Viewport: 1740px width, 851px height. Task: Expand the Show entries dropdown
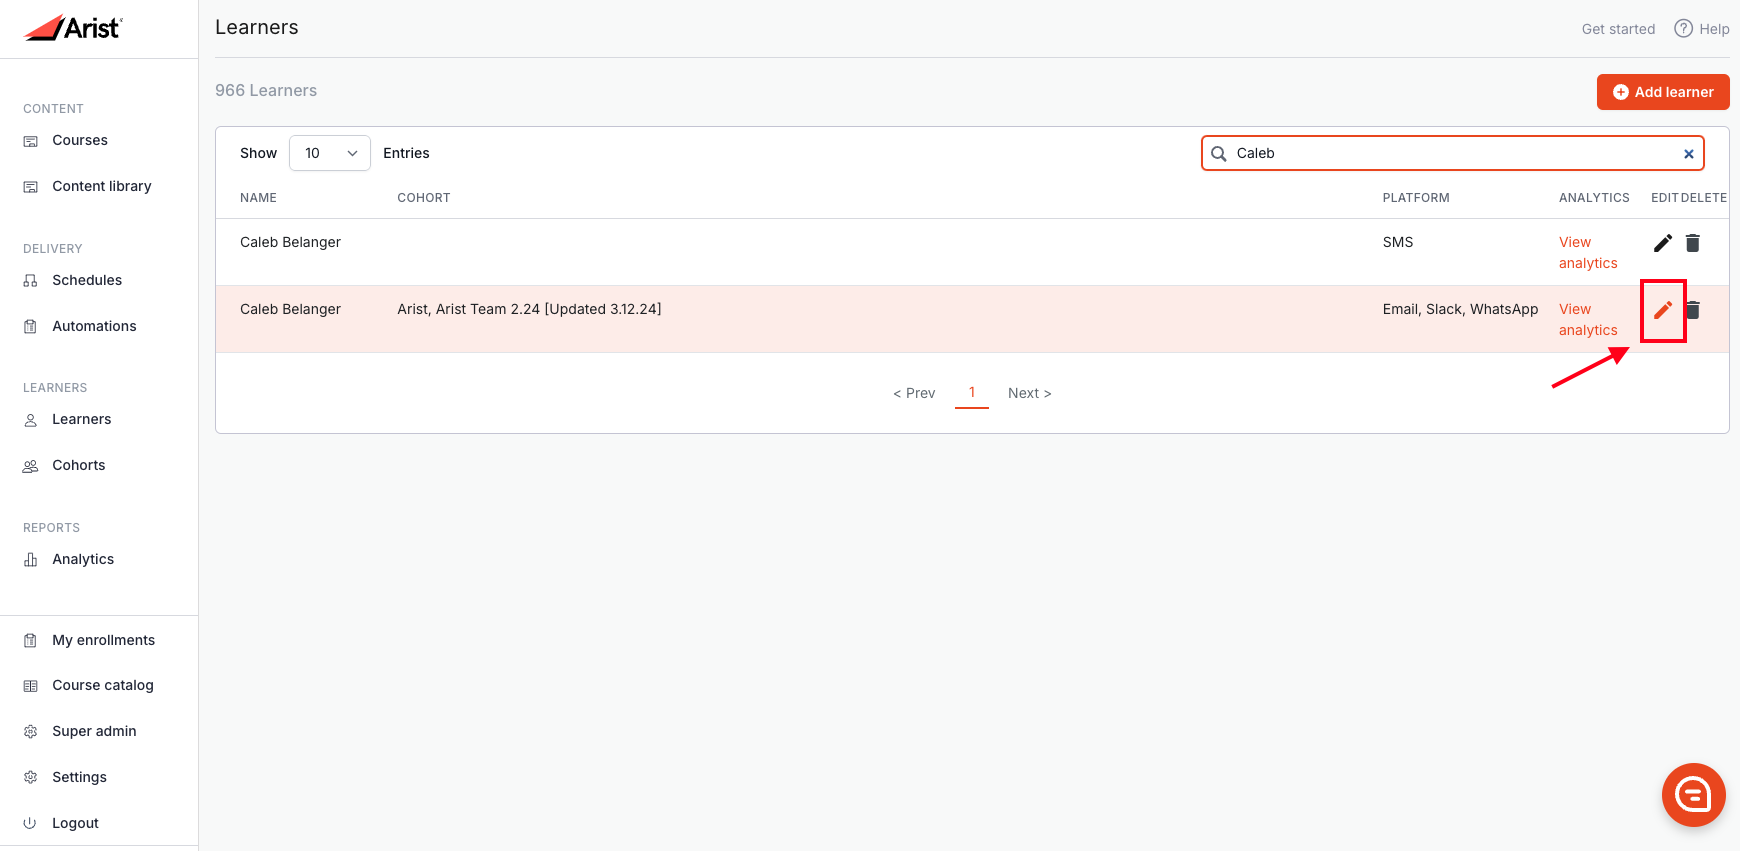click(x=330, y=153)
